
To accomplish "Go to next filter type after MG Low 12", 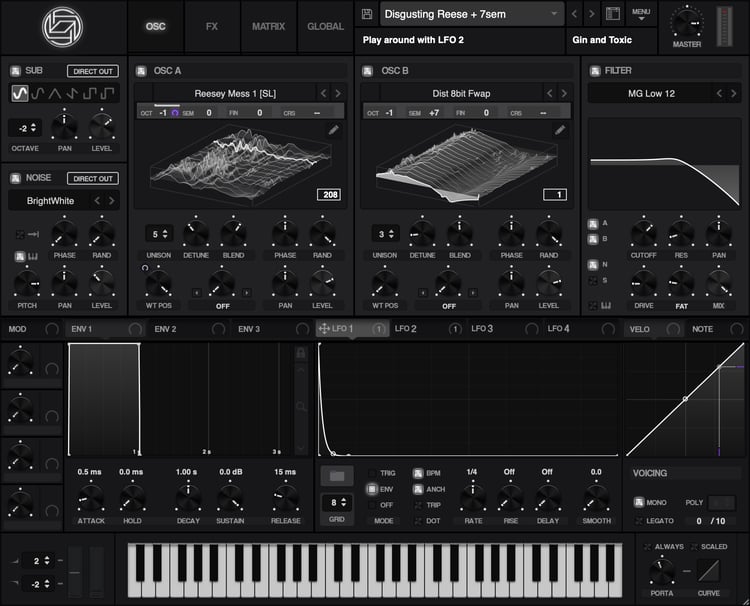I will 734,93.
